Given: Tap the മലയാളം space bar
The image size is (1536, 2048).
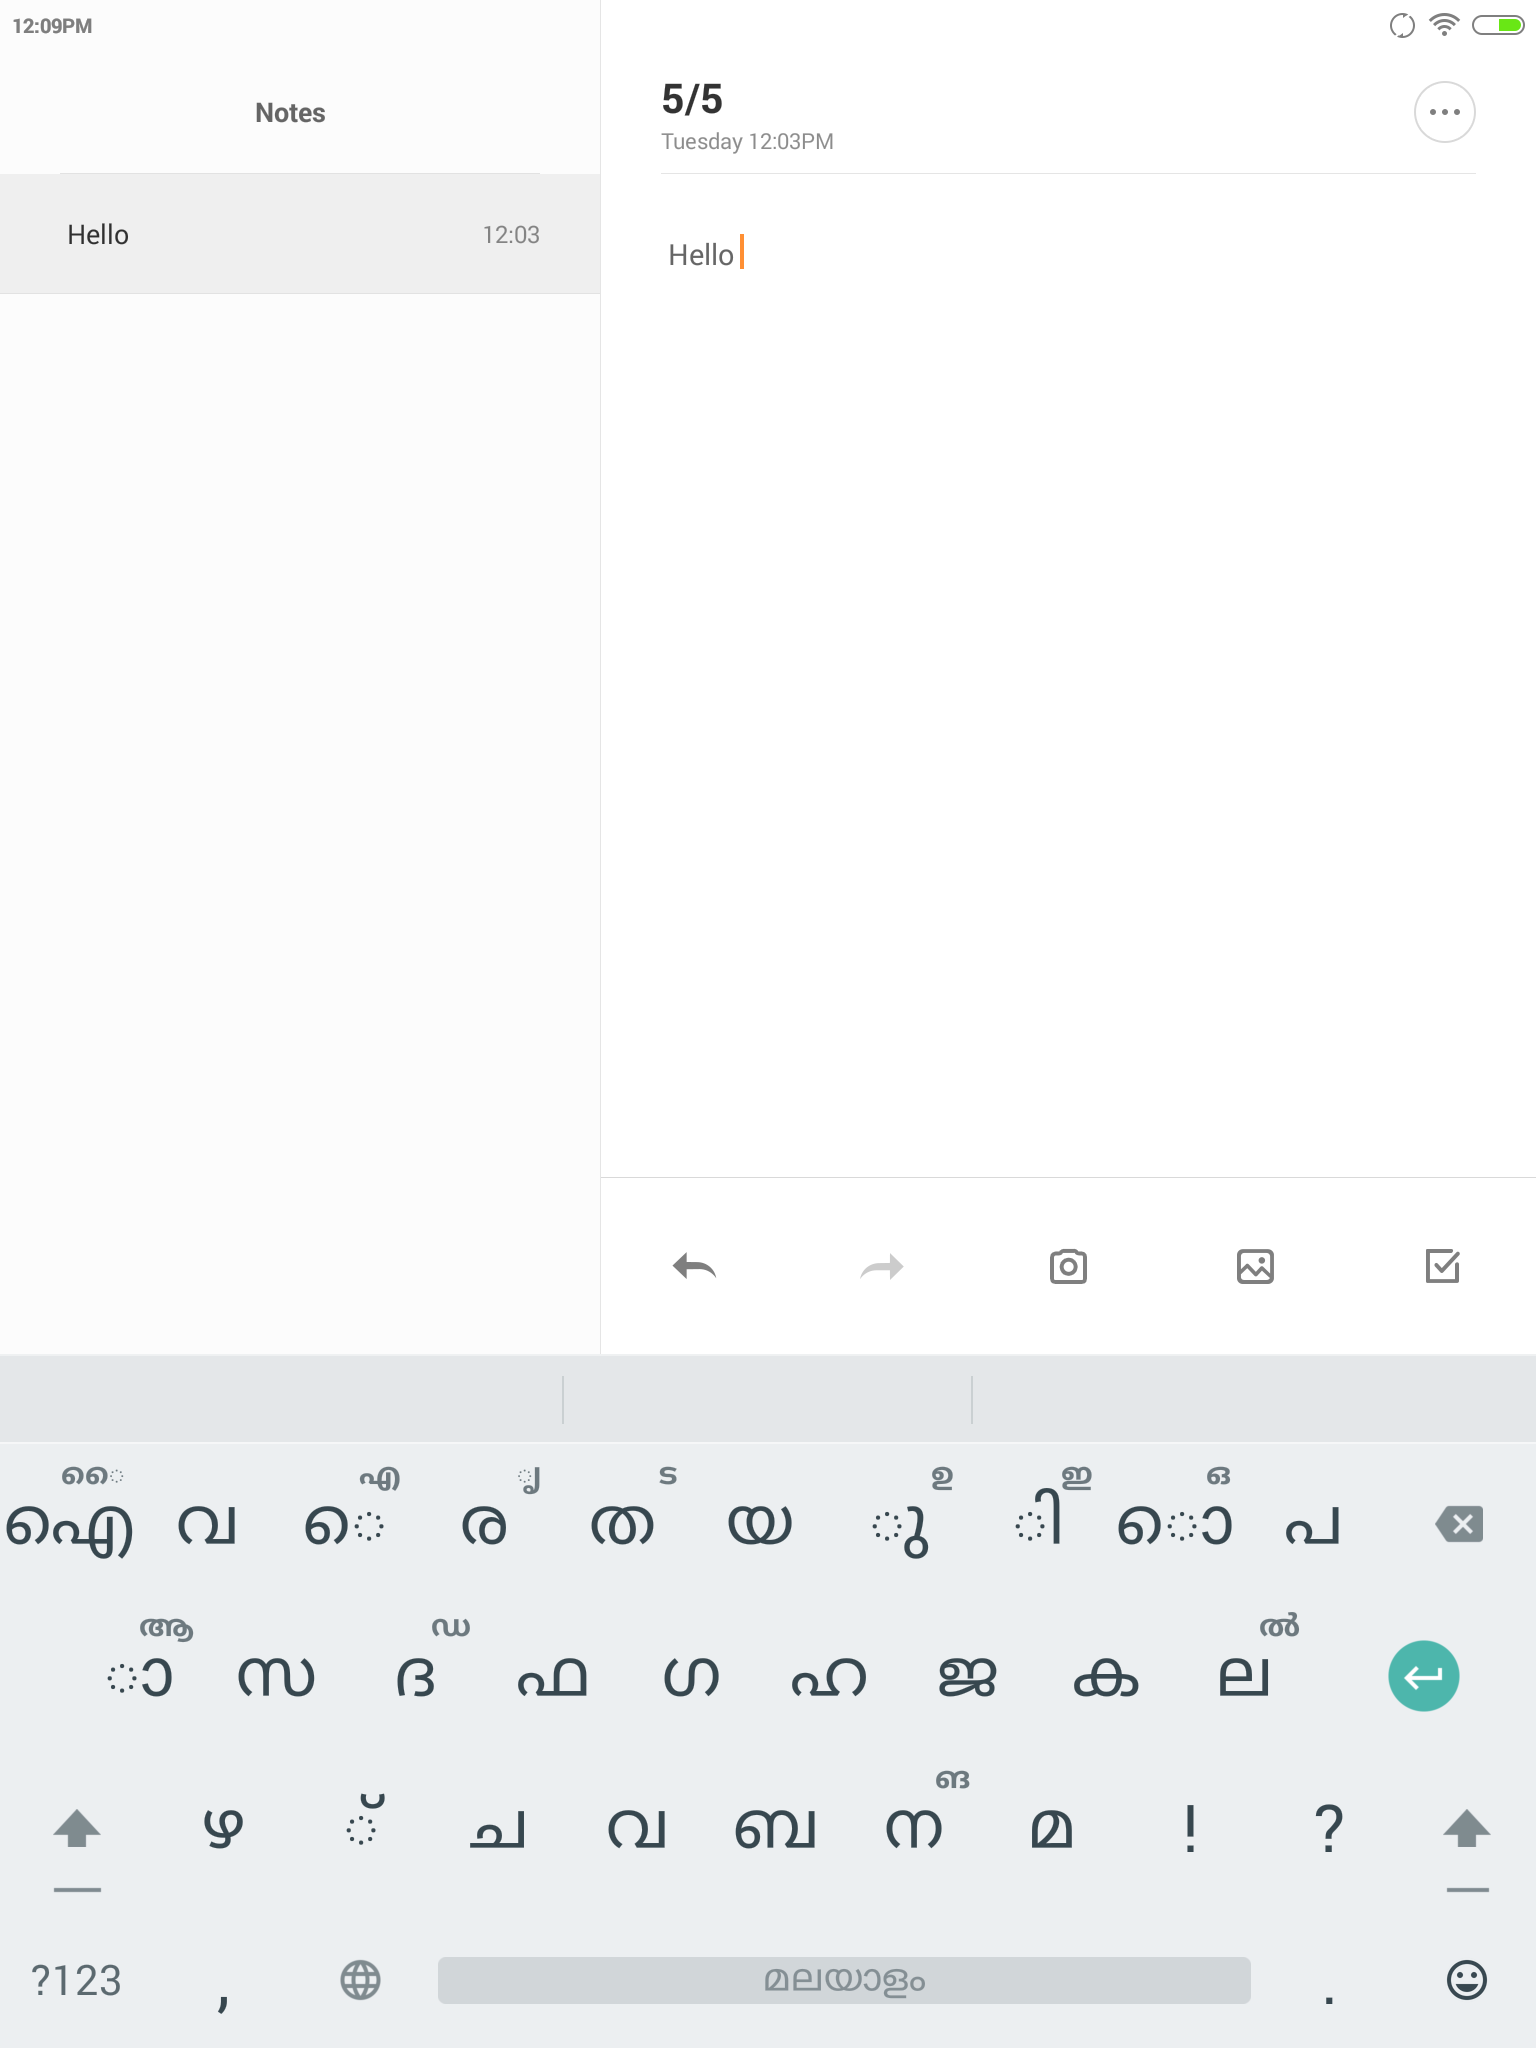Looking at the screenshot, I should click(x=844, y=1980).
